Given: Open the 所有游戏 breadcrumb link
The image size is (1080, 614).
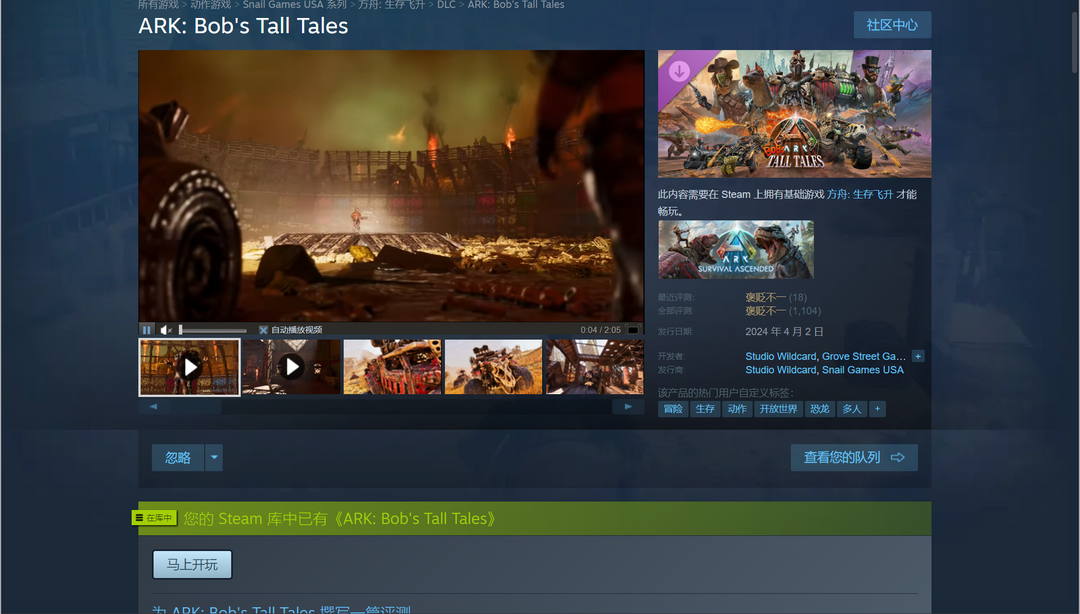Looking at the screenshot, I should click(158, 5).
